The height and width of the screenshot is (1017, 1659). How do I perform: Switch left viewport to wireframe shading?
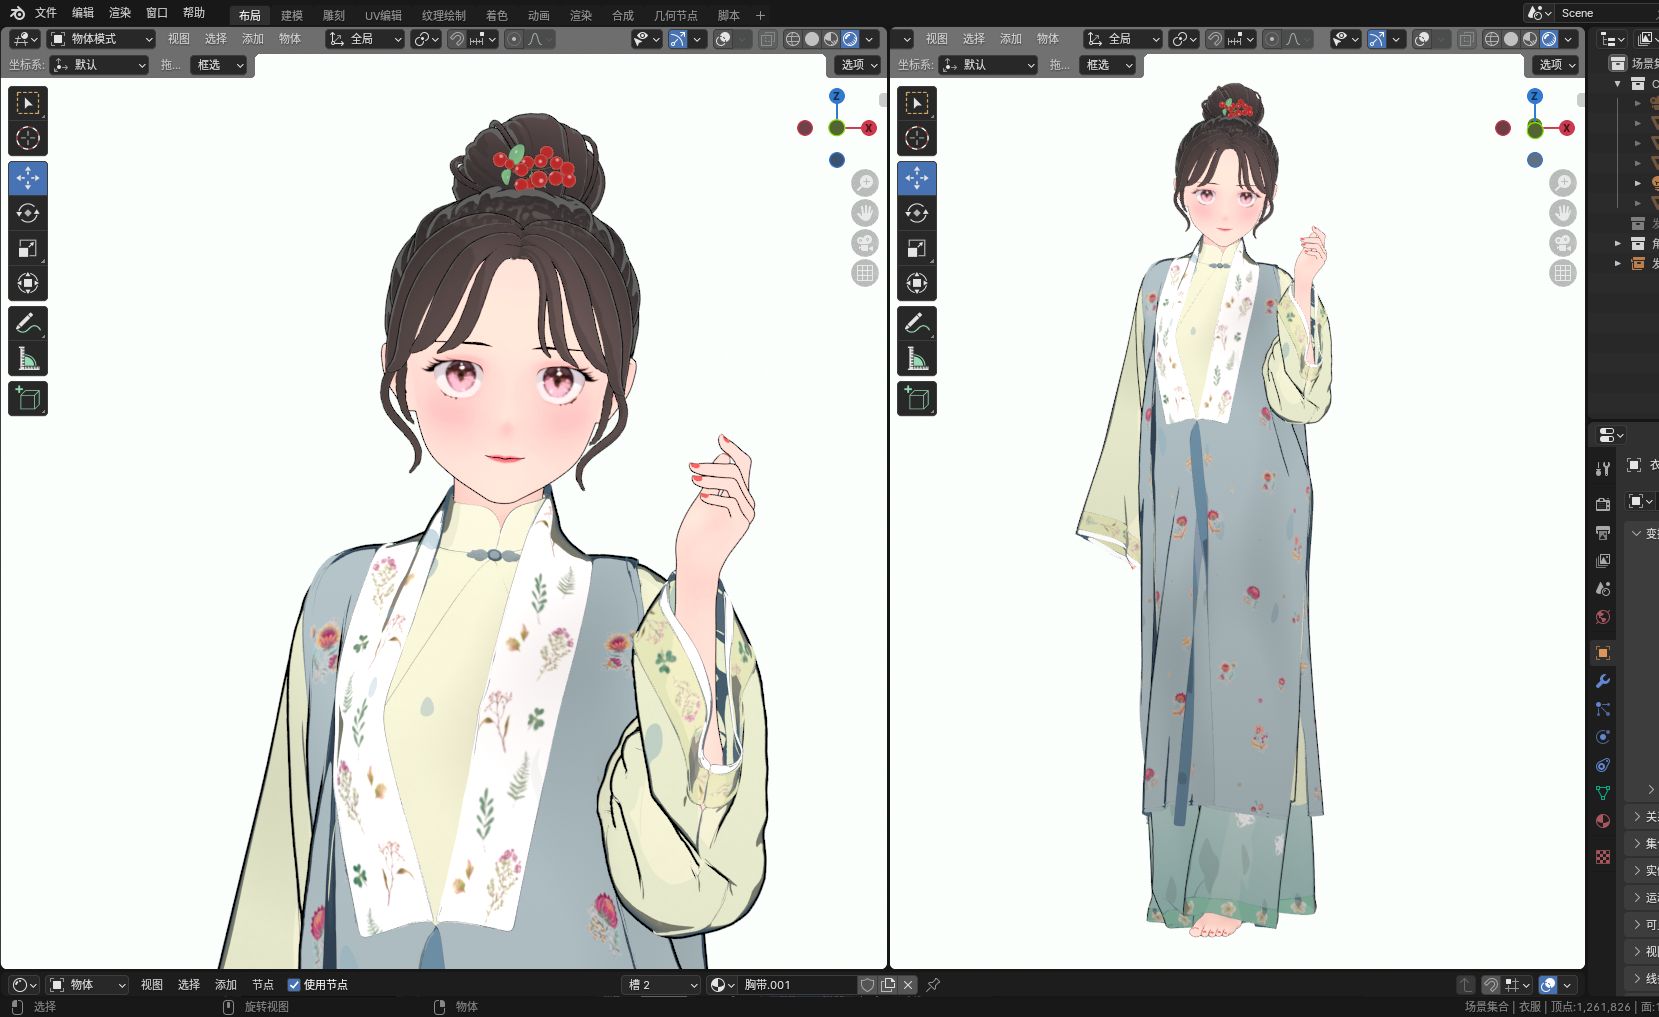[x=793, y=39]
